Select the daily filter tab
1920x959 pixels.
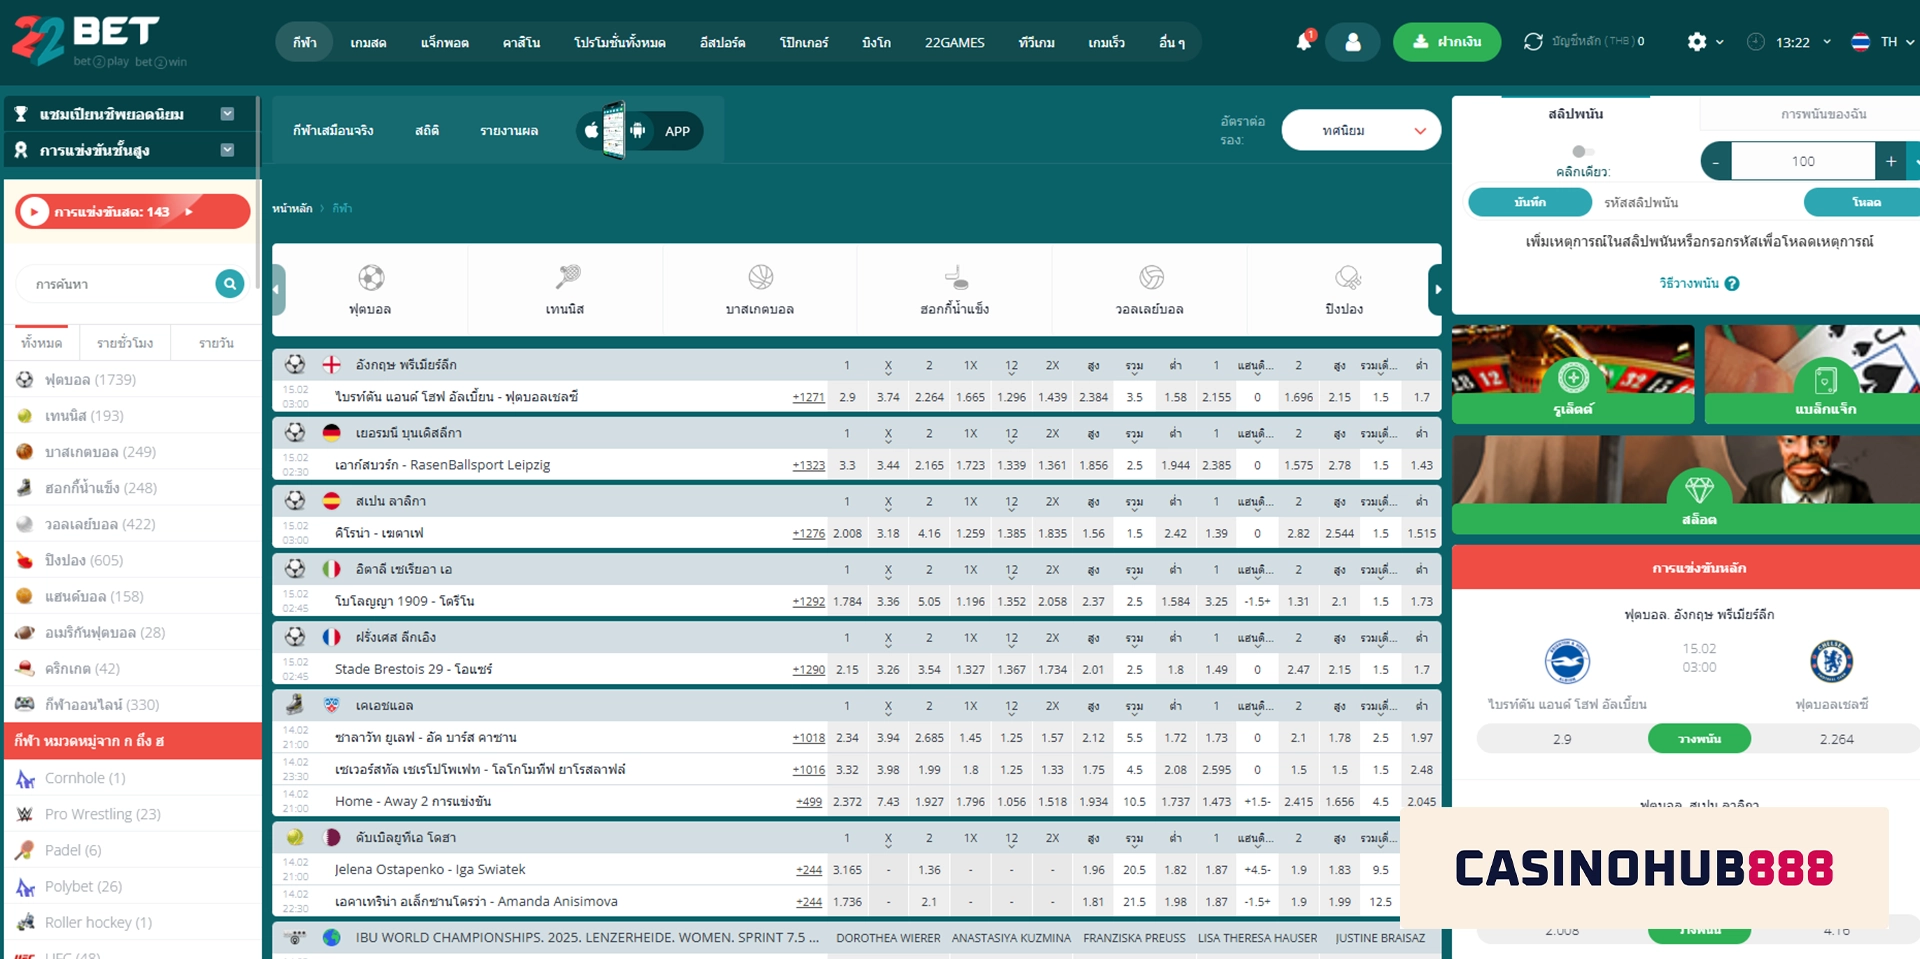coord(216,343)
